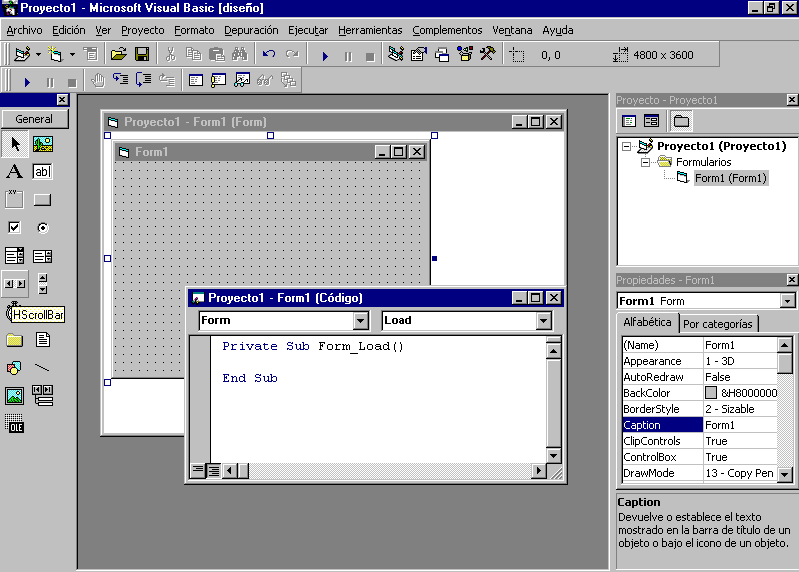The width and height of the screenshot is (799, 572).
Task: Switch to Por categorías tab
Action: [x=718, y=324]
